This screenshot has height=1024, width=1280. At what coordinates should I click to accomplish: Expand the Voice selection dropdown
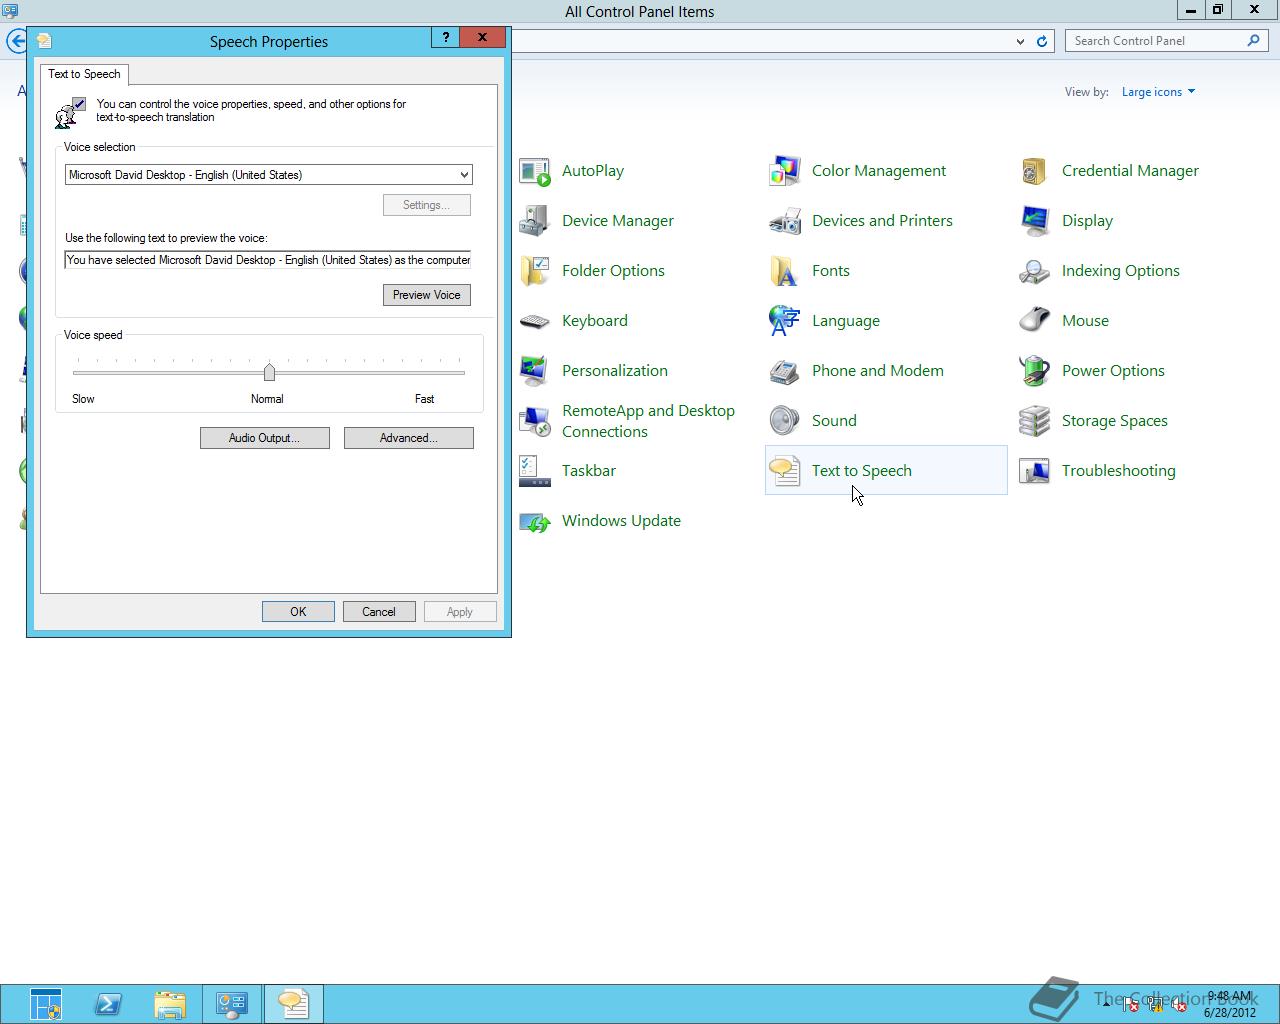pyautogui.click(x=464, y=175)
